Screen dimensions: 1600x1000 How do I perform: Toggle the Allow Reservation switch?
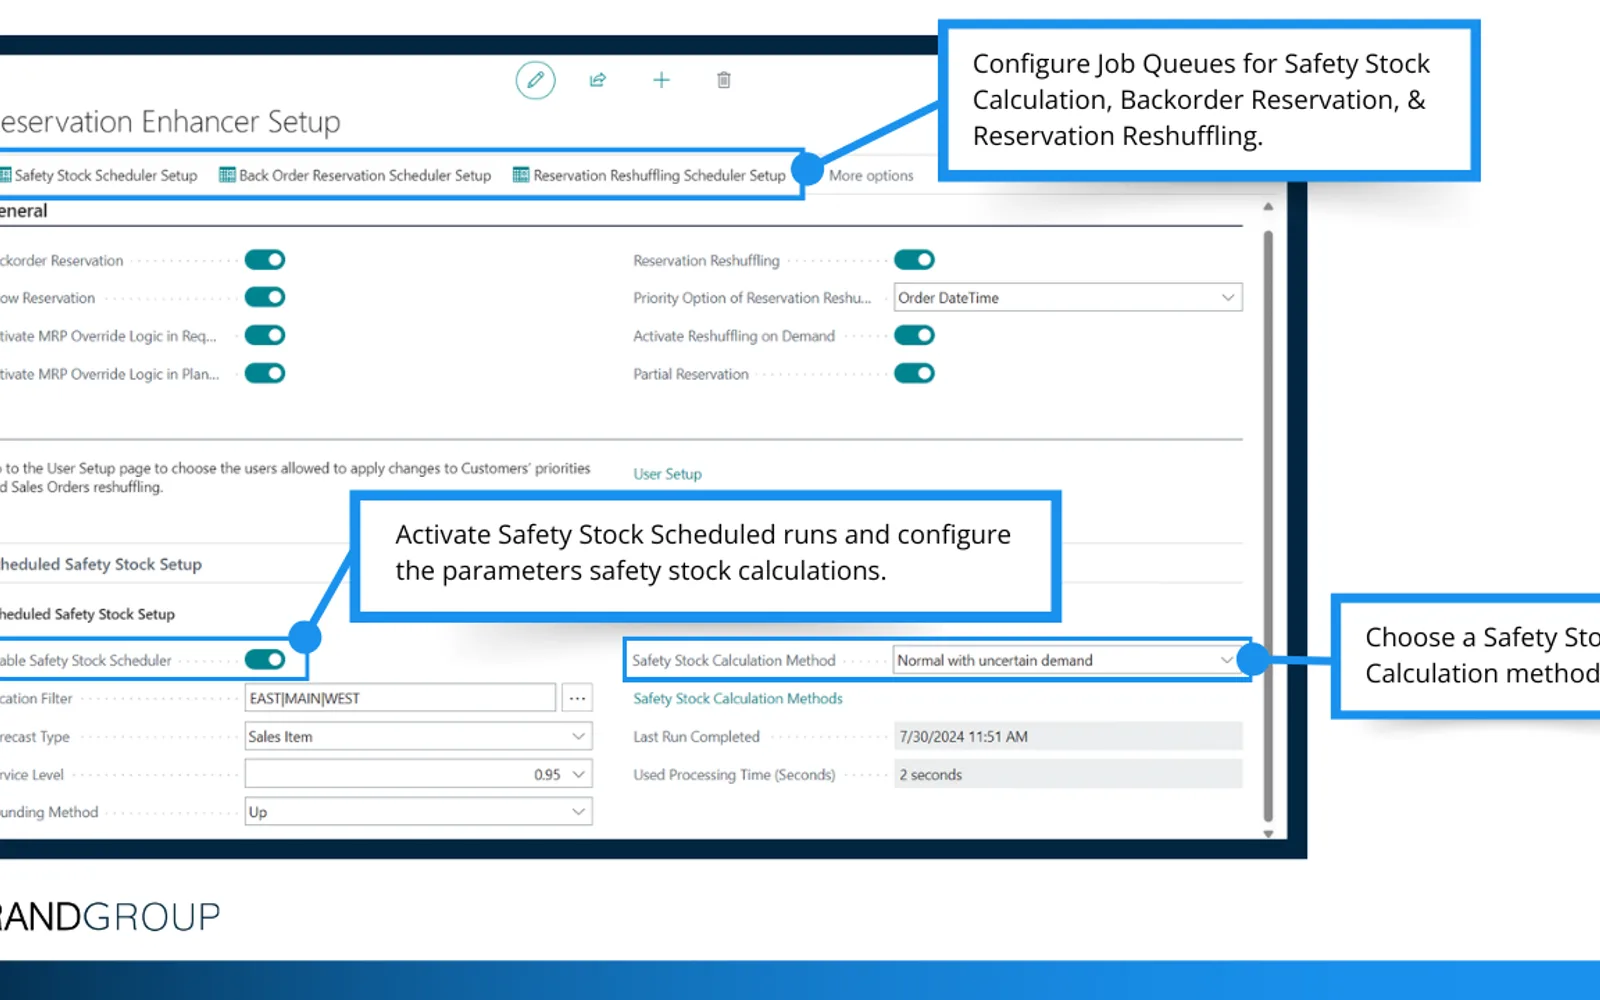265,297
